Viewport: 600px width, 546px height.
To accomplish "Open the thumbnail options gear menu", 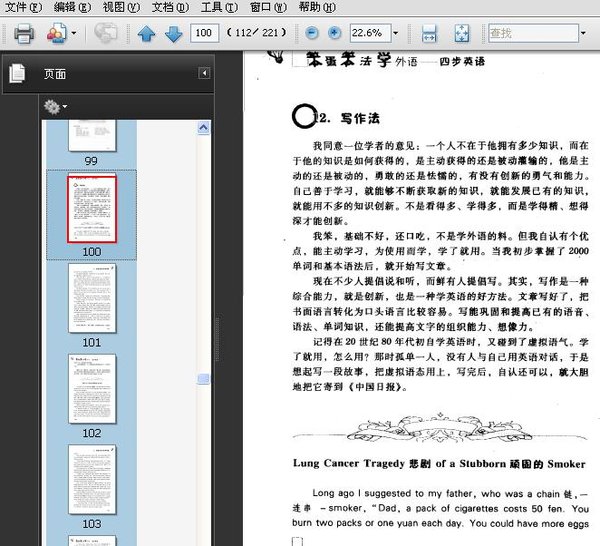I will 55,107.
